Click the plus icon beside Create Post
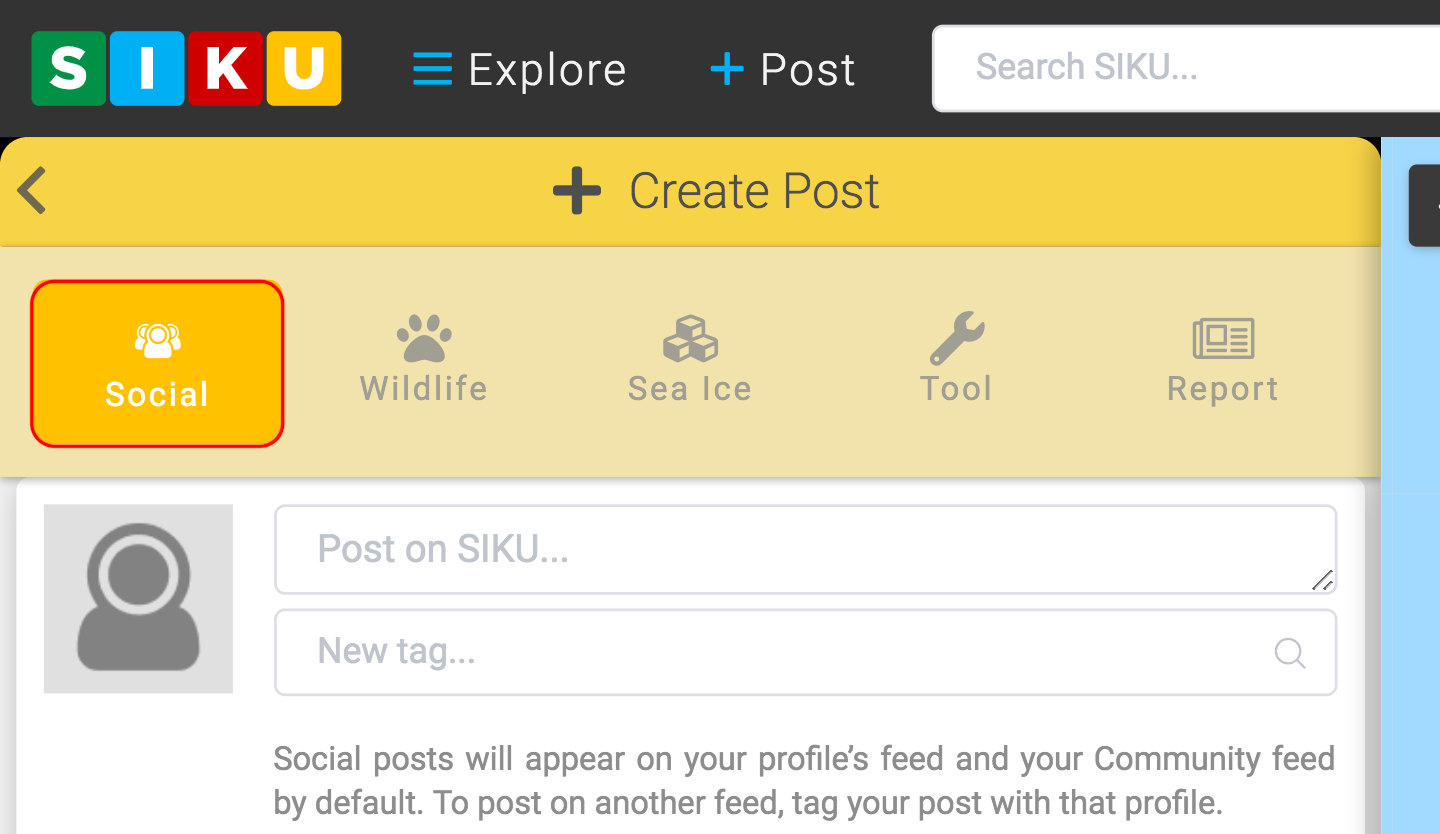The image size is (1440, 834). click(578, 191)
